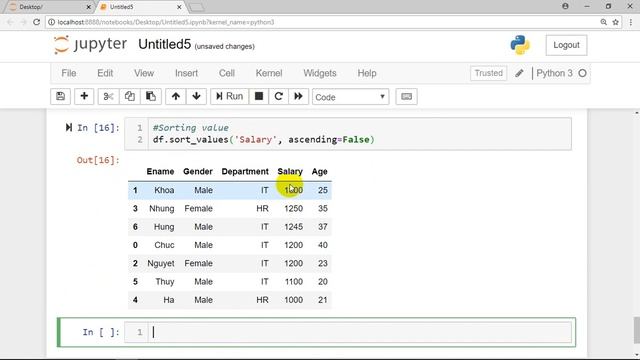Run the selected cell
The width and height of the screenshot is (640, 360).
click(x=229, y=96)
